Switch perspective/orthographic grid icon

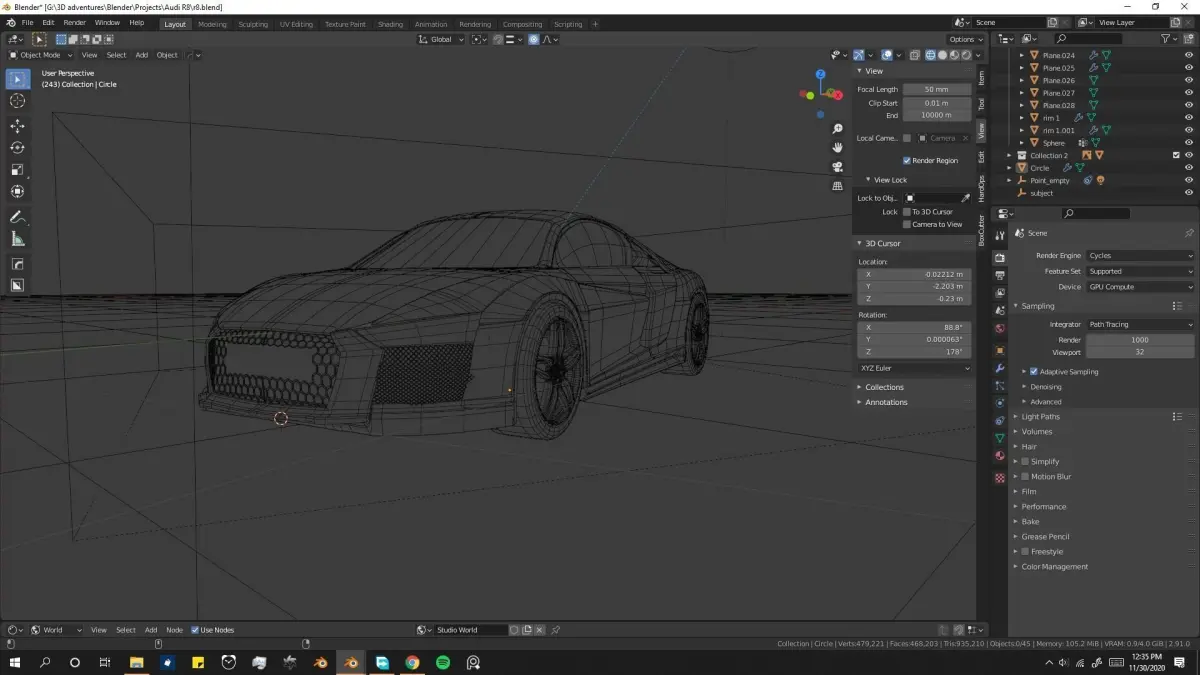pos(838,186)
